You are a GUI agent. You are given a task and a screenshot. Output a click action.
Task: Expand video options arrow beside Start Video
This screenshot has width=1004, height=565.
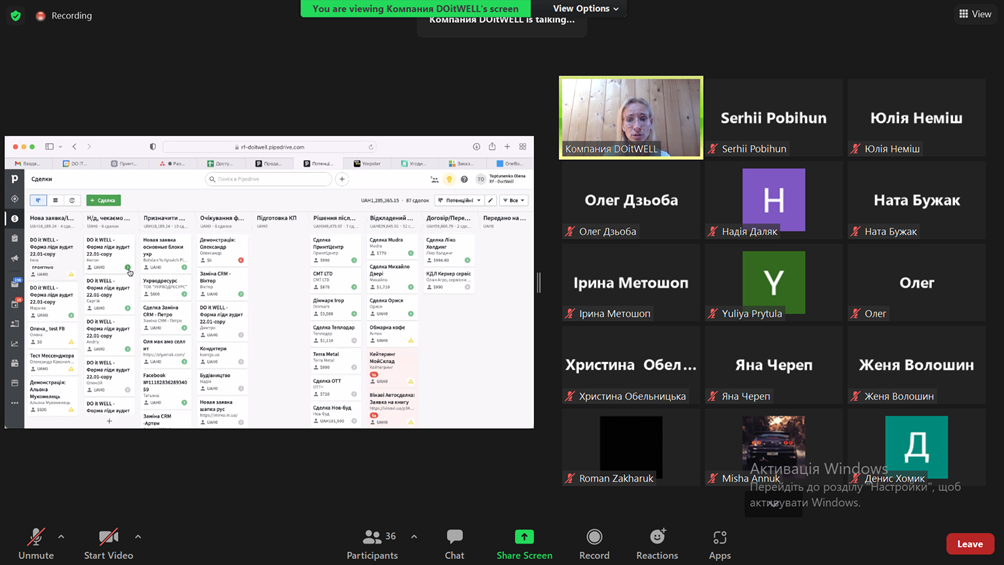click(x=138, y=537)
